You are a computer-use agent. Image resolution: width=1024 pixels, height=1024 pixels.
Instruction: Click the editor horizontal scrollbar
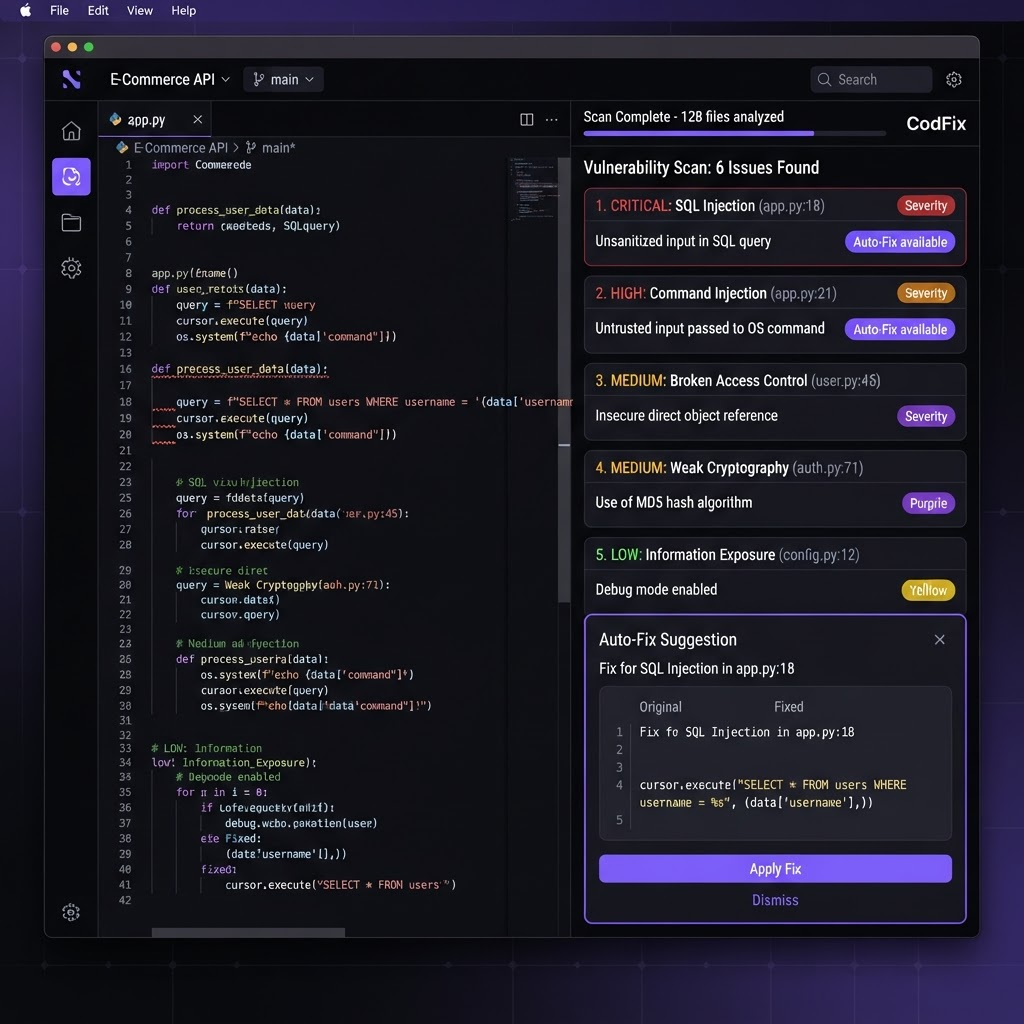coord(248,933)
